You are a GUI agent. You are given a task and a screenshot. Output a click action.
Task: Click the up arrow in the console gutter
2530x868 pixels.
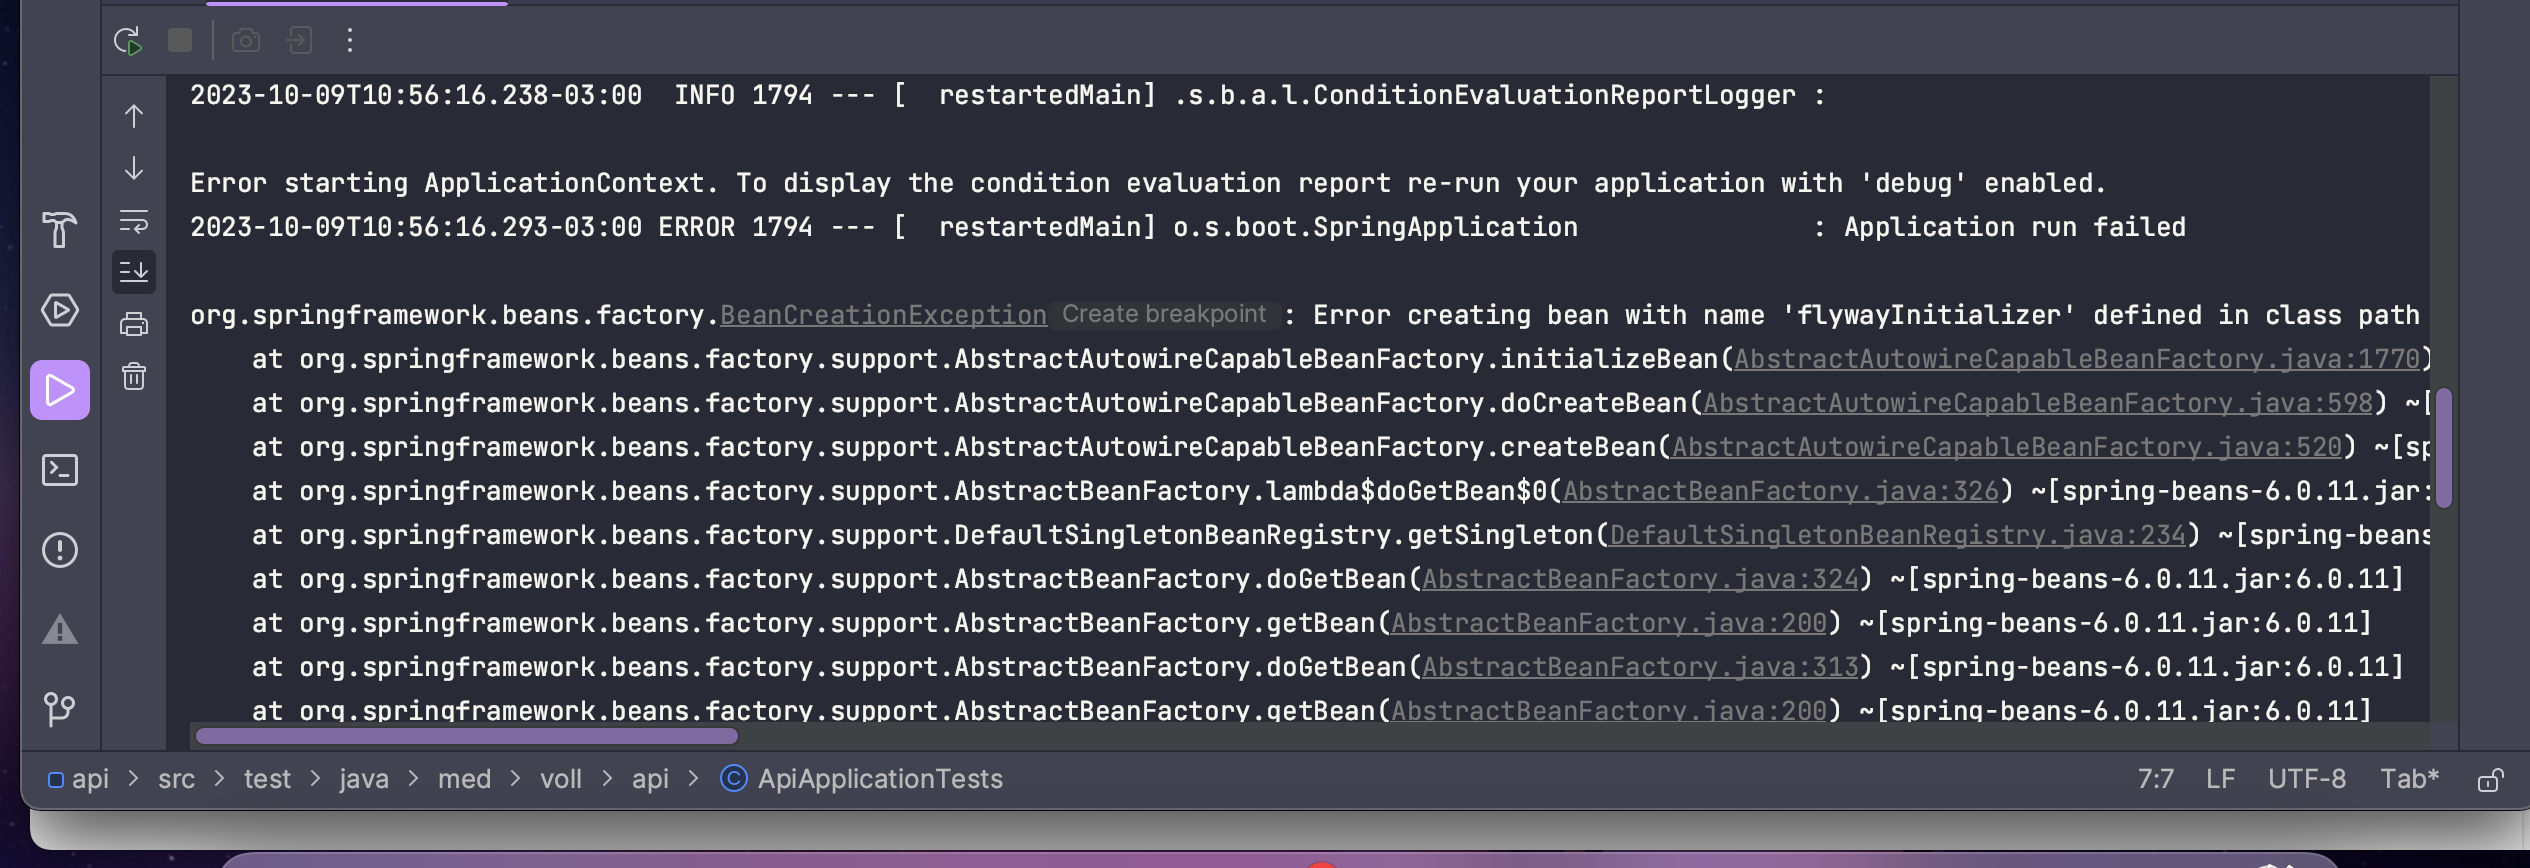[134, 116]
